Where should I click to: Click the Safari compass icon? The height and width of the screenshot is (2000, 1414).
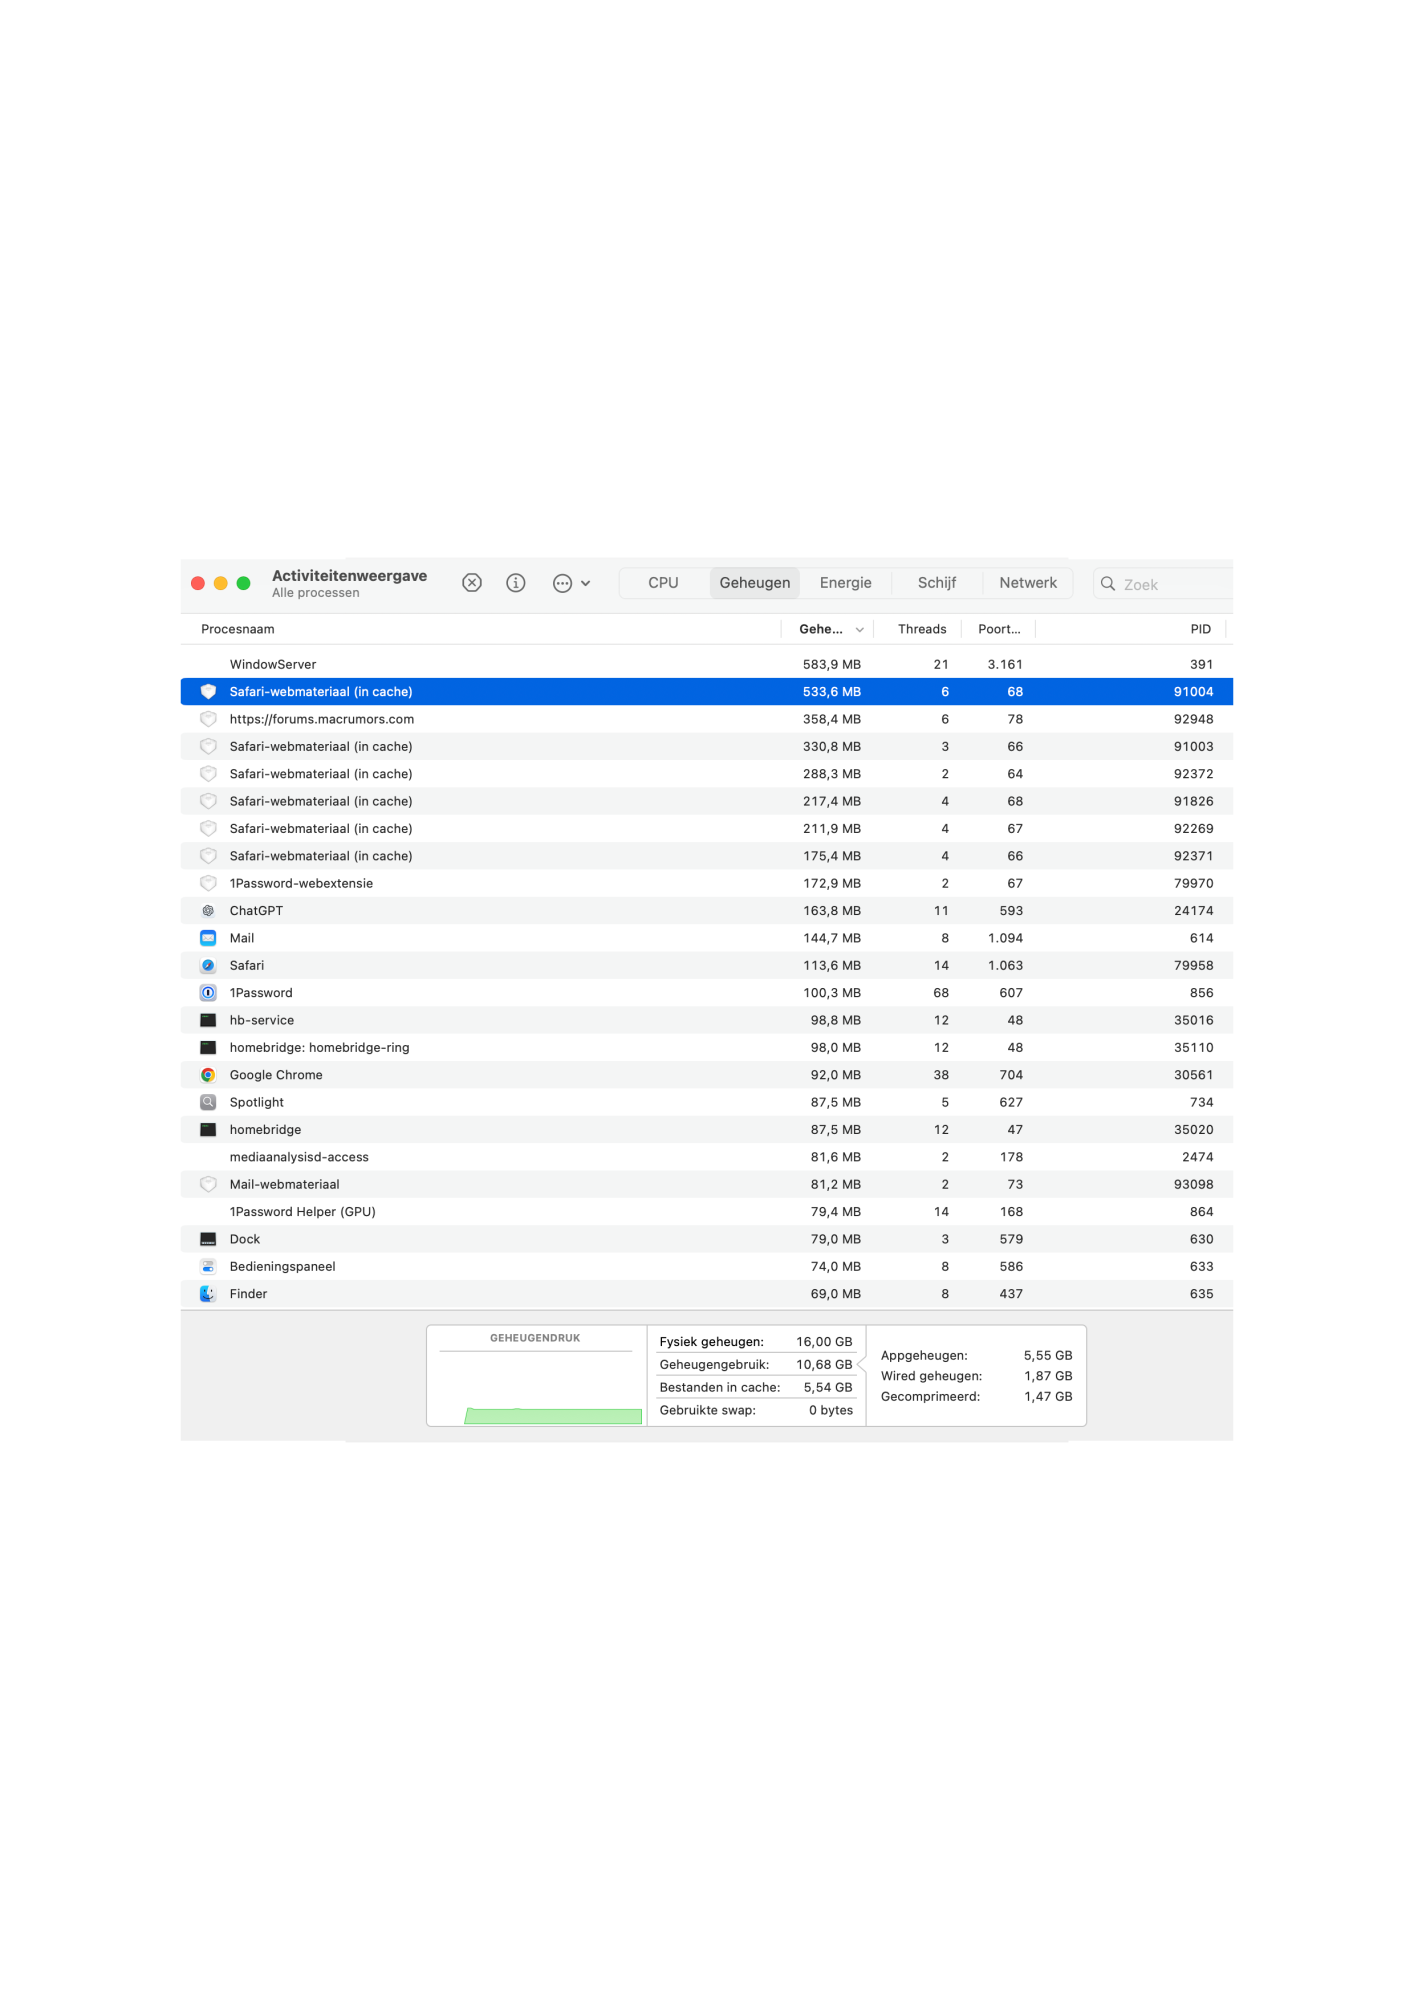208,966
